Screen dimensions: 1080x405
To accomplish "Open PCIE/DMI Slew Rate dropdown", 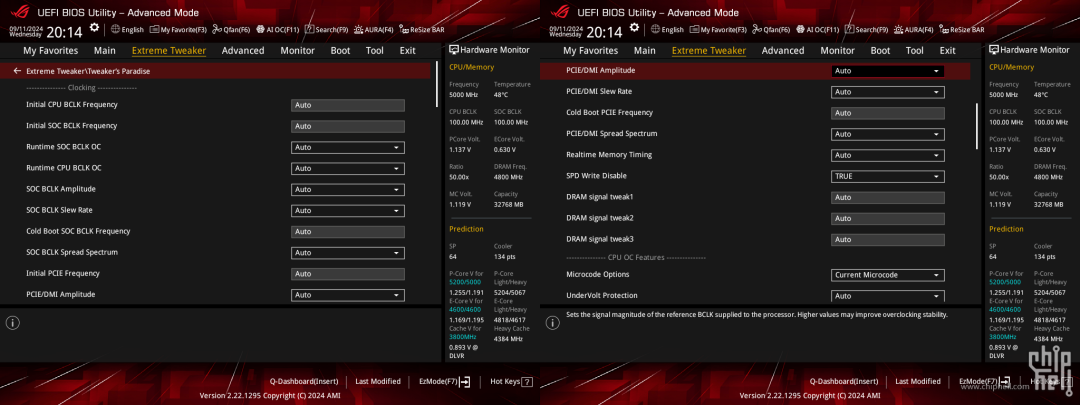I will pyautogui.click(x=888, y=92).
